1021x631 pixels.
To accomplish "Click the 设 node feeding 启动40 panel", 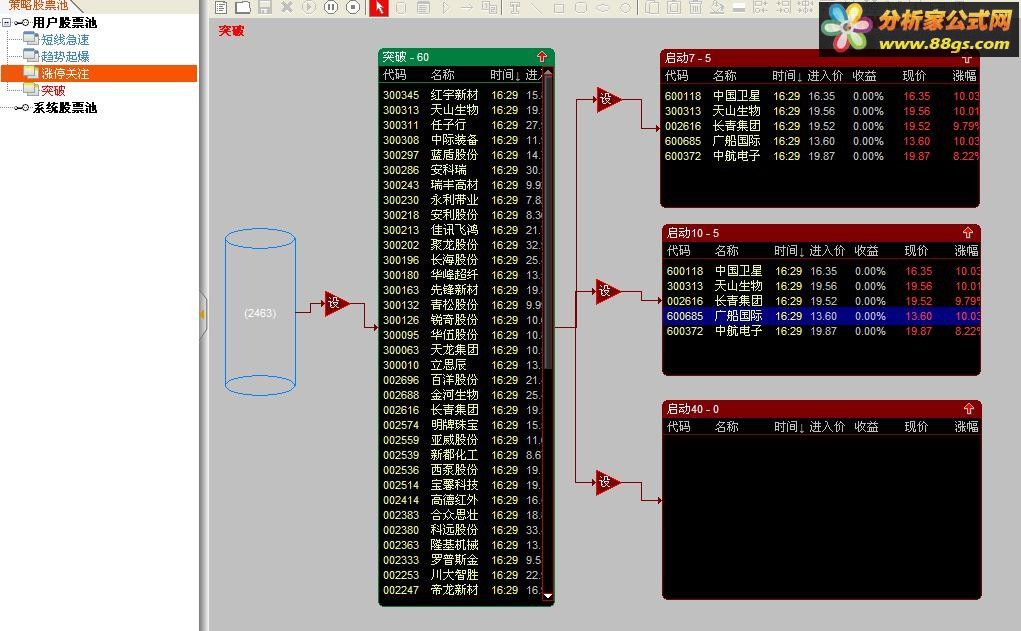I will [x=608, y=482].
